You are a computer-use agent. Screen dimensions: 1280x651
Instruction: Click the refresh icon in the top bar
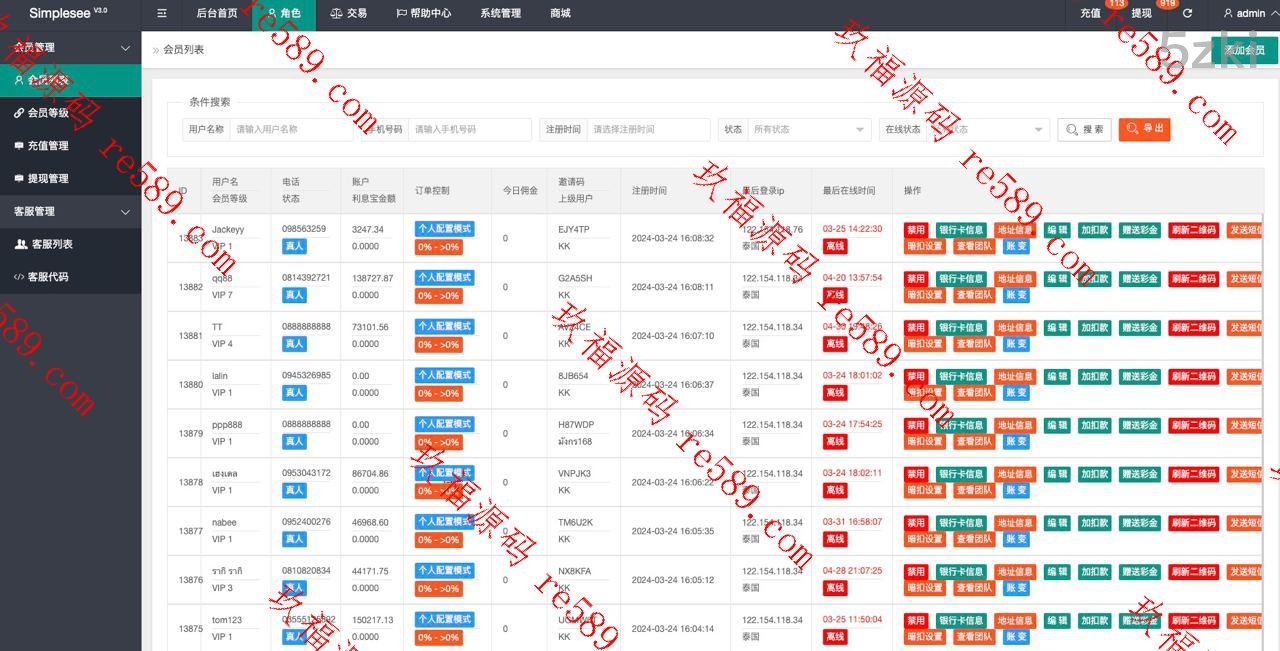click(1187, 13)
